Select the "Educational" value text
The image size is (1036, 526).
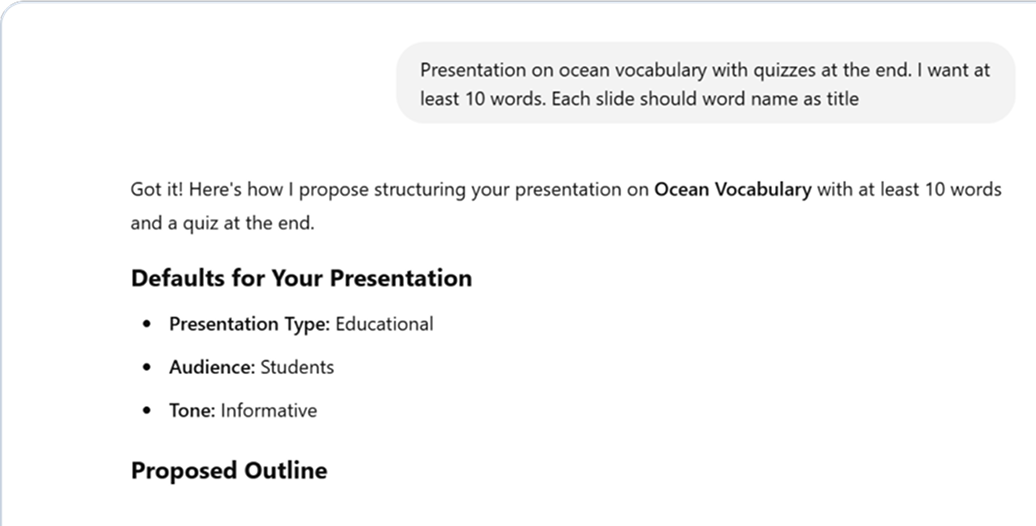[384, 324]
